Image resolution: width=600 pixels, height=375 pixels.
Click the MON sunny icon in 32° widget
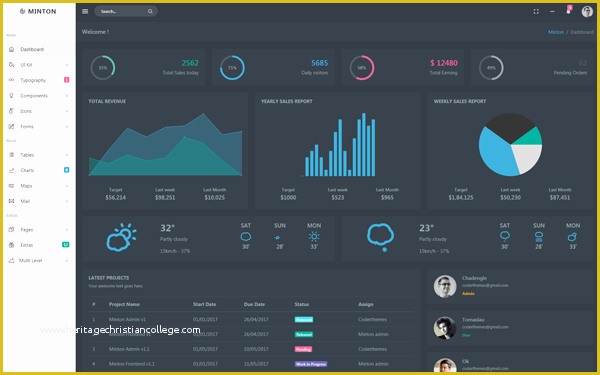tap(314, 236)
